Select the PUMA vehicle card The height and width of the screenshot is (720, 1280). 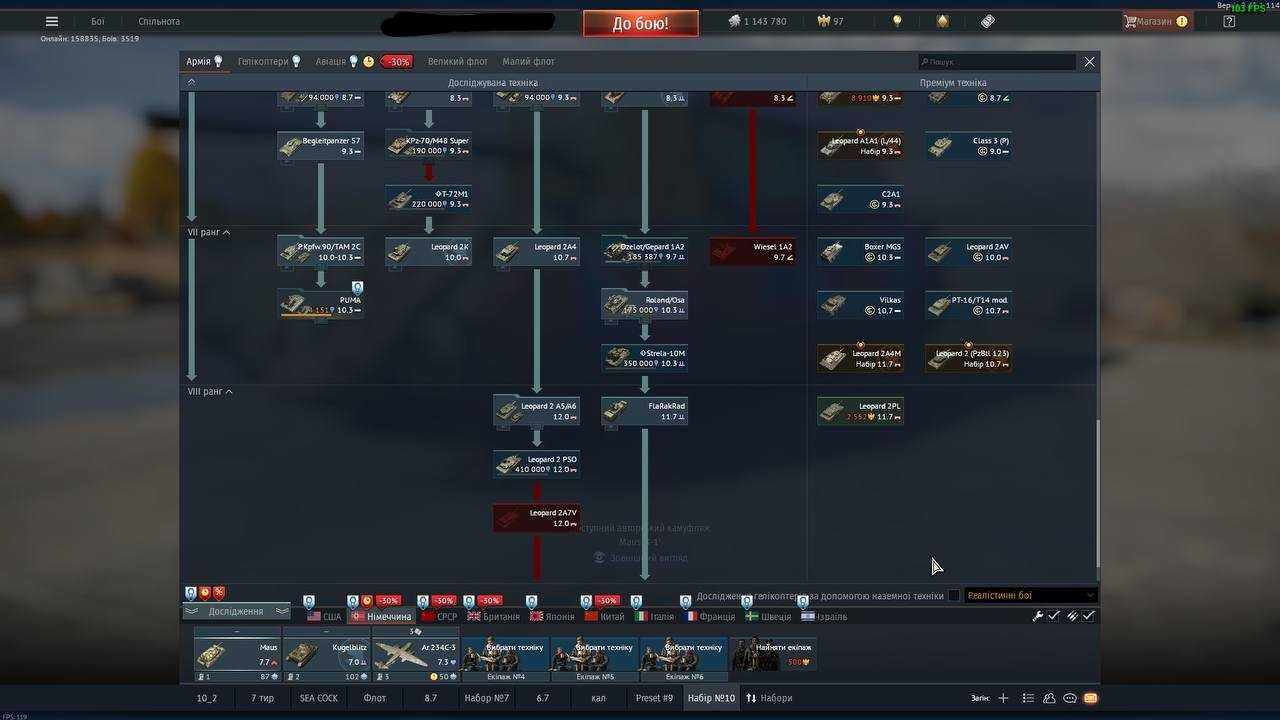tap(320, 305)
